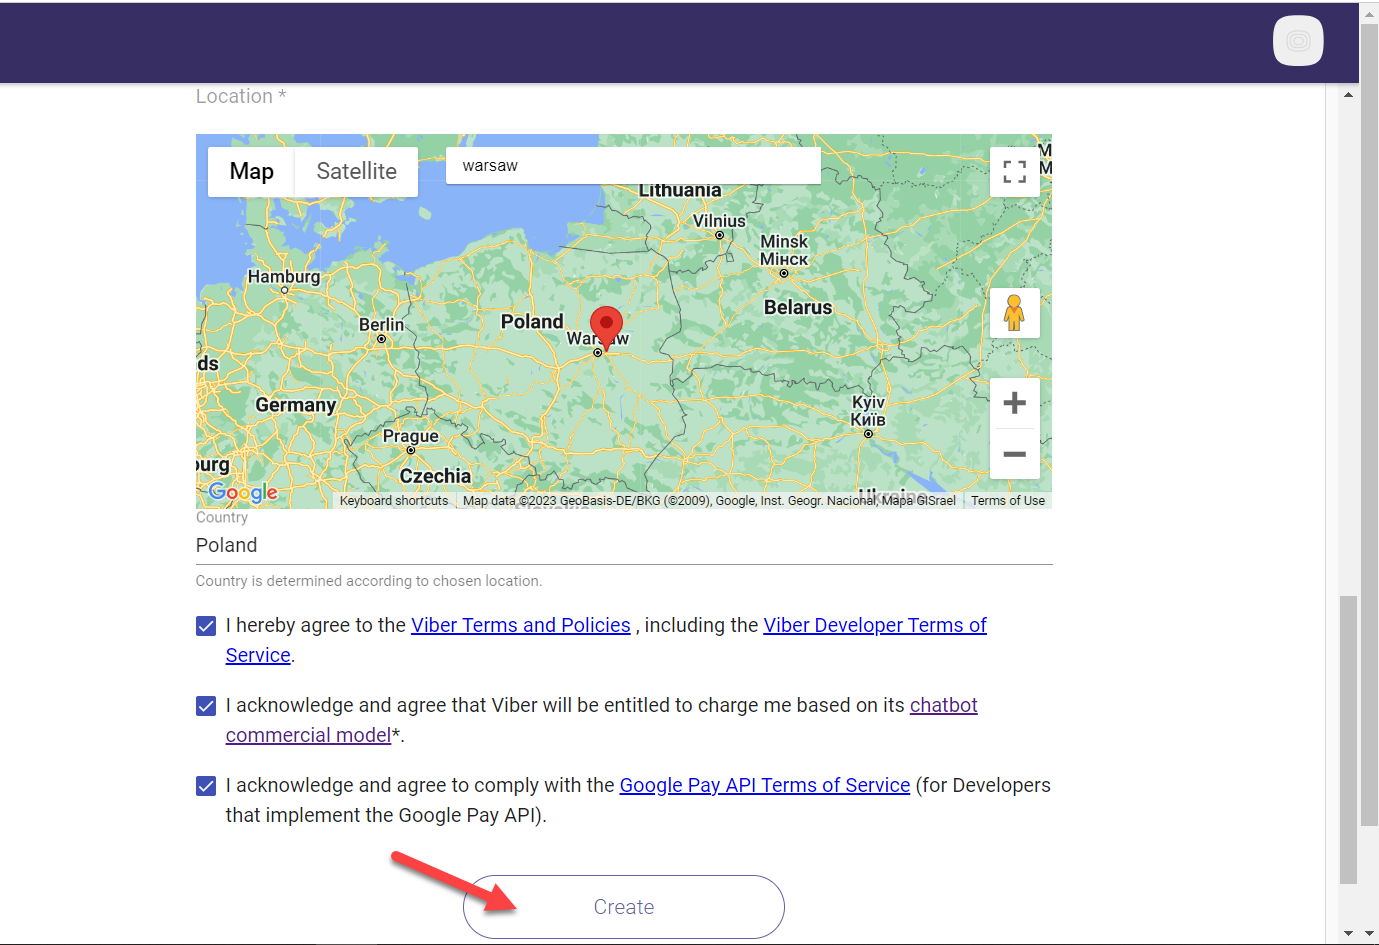Click the Prague label on map

(x=411, y=436)
